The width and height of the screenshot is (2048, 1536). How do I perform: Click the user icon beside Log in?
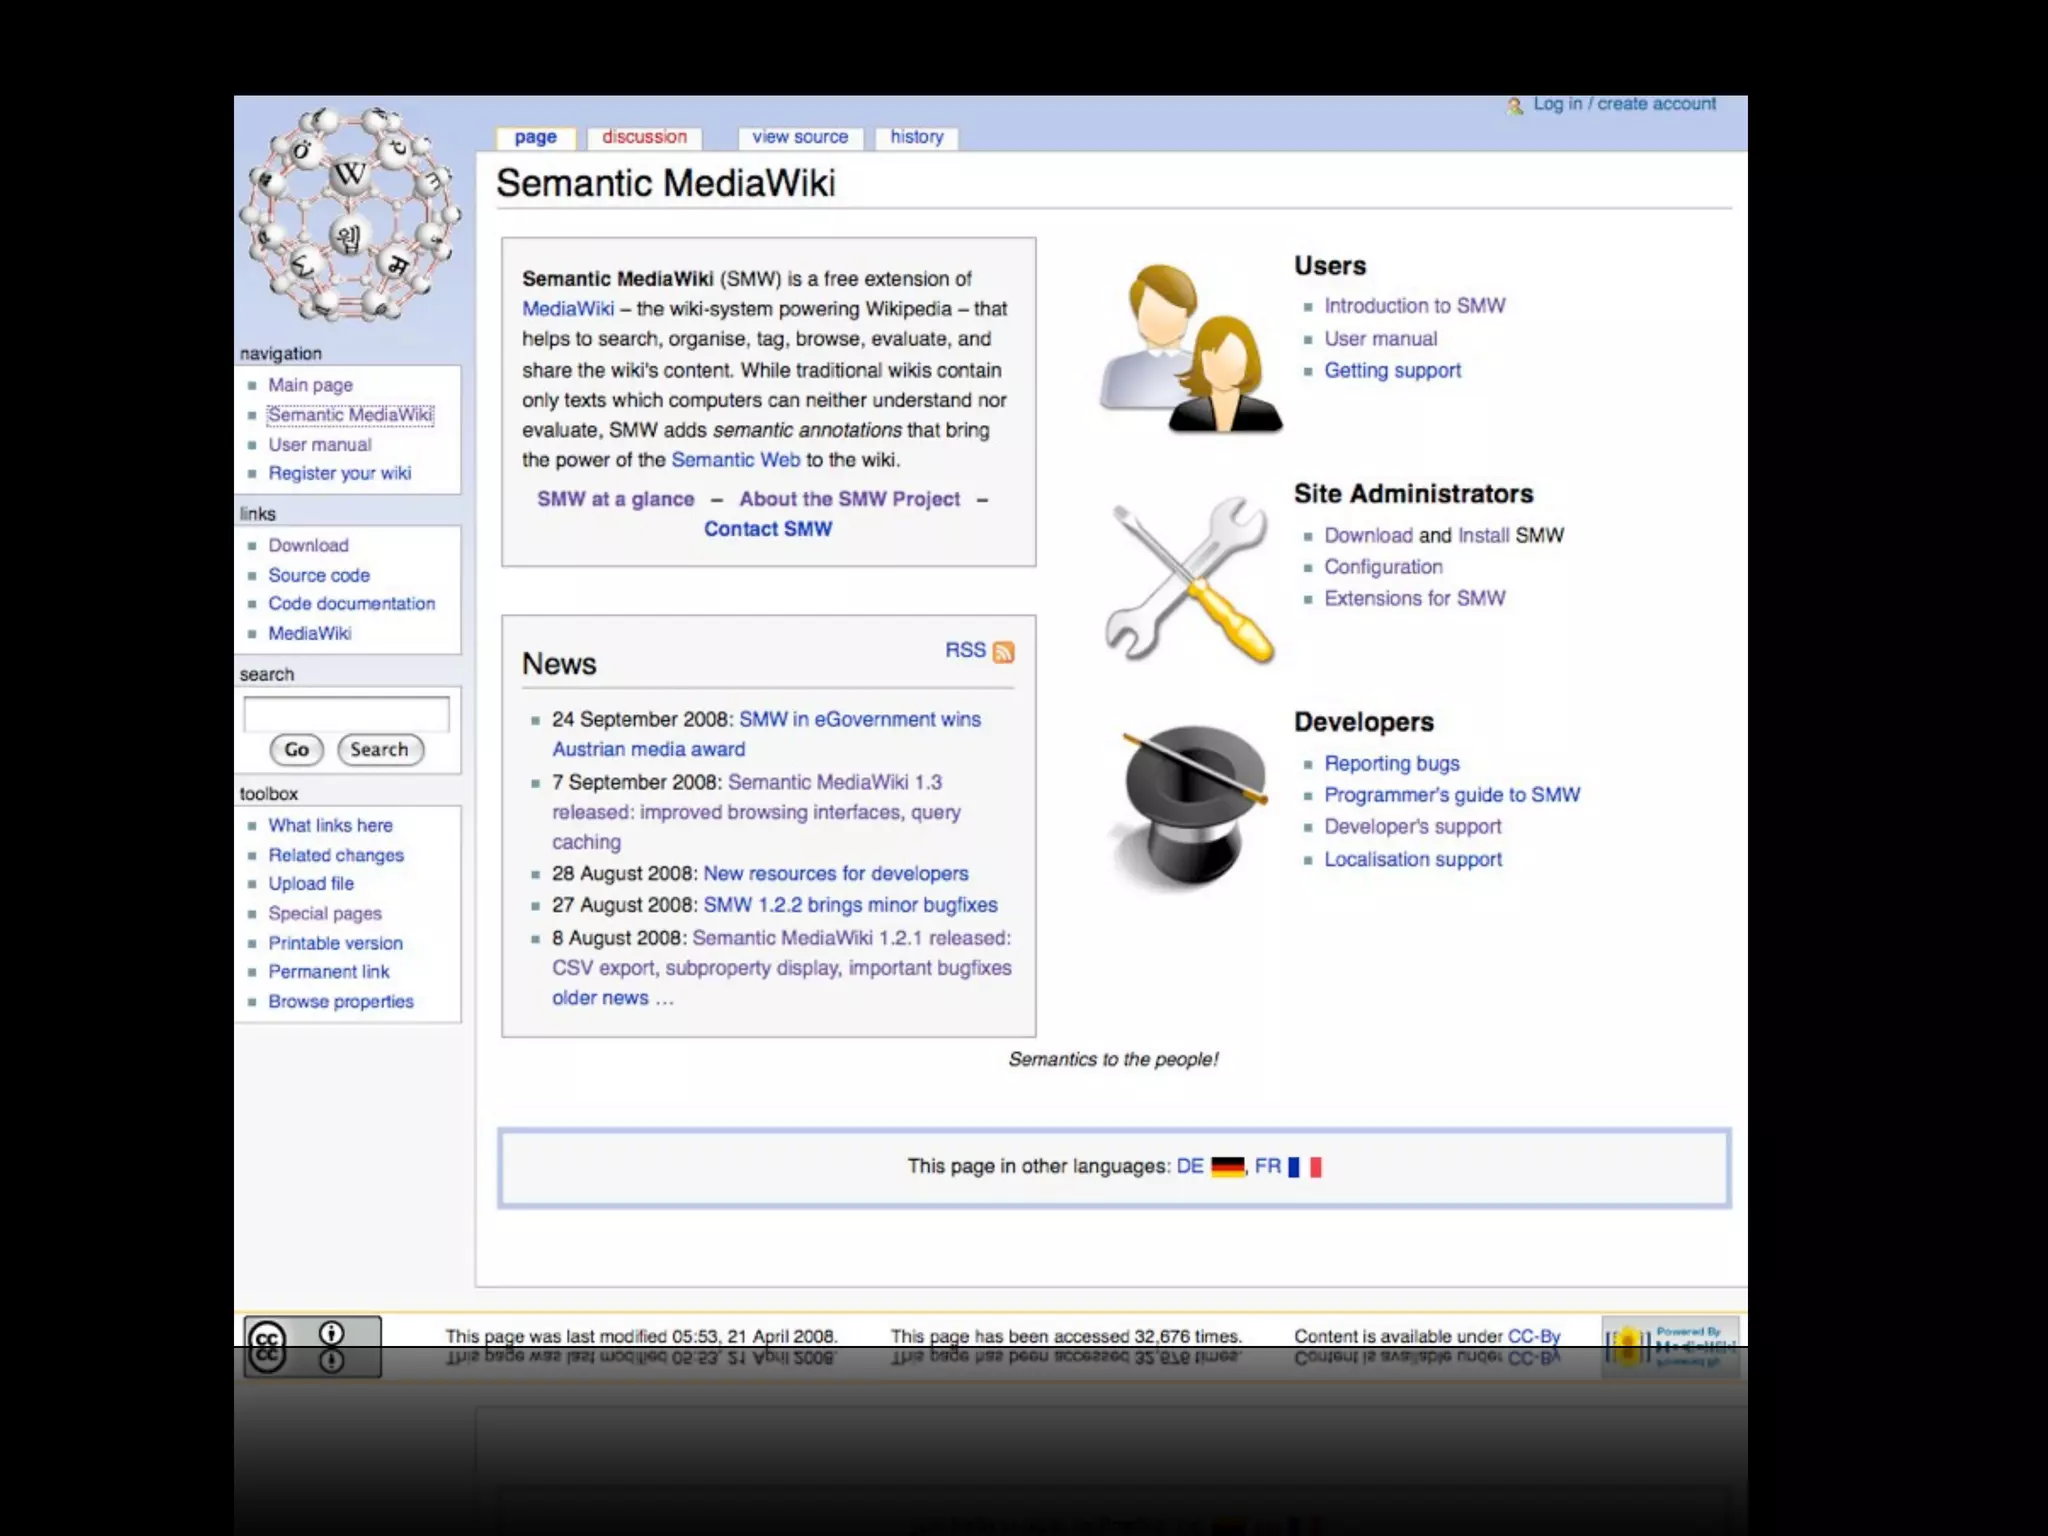click(1515, 105)
